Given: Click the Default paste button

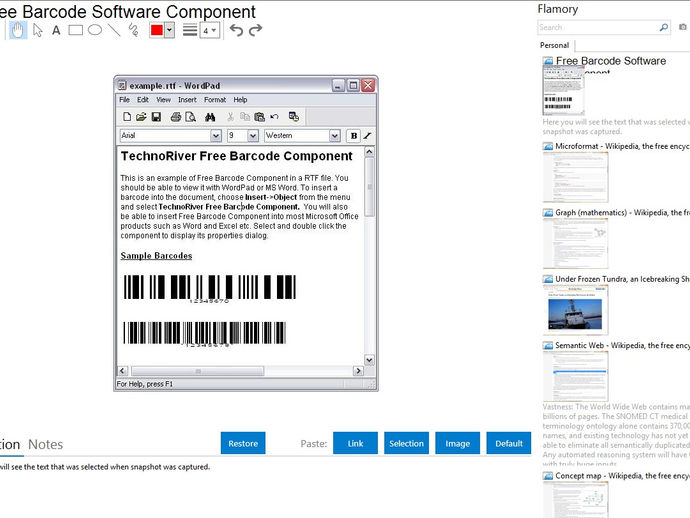Looking at the screenshot, I should (x=509, y=443).
